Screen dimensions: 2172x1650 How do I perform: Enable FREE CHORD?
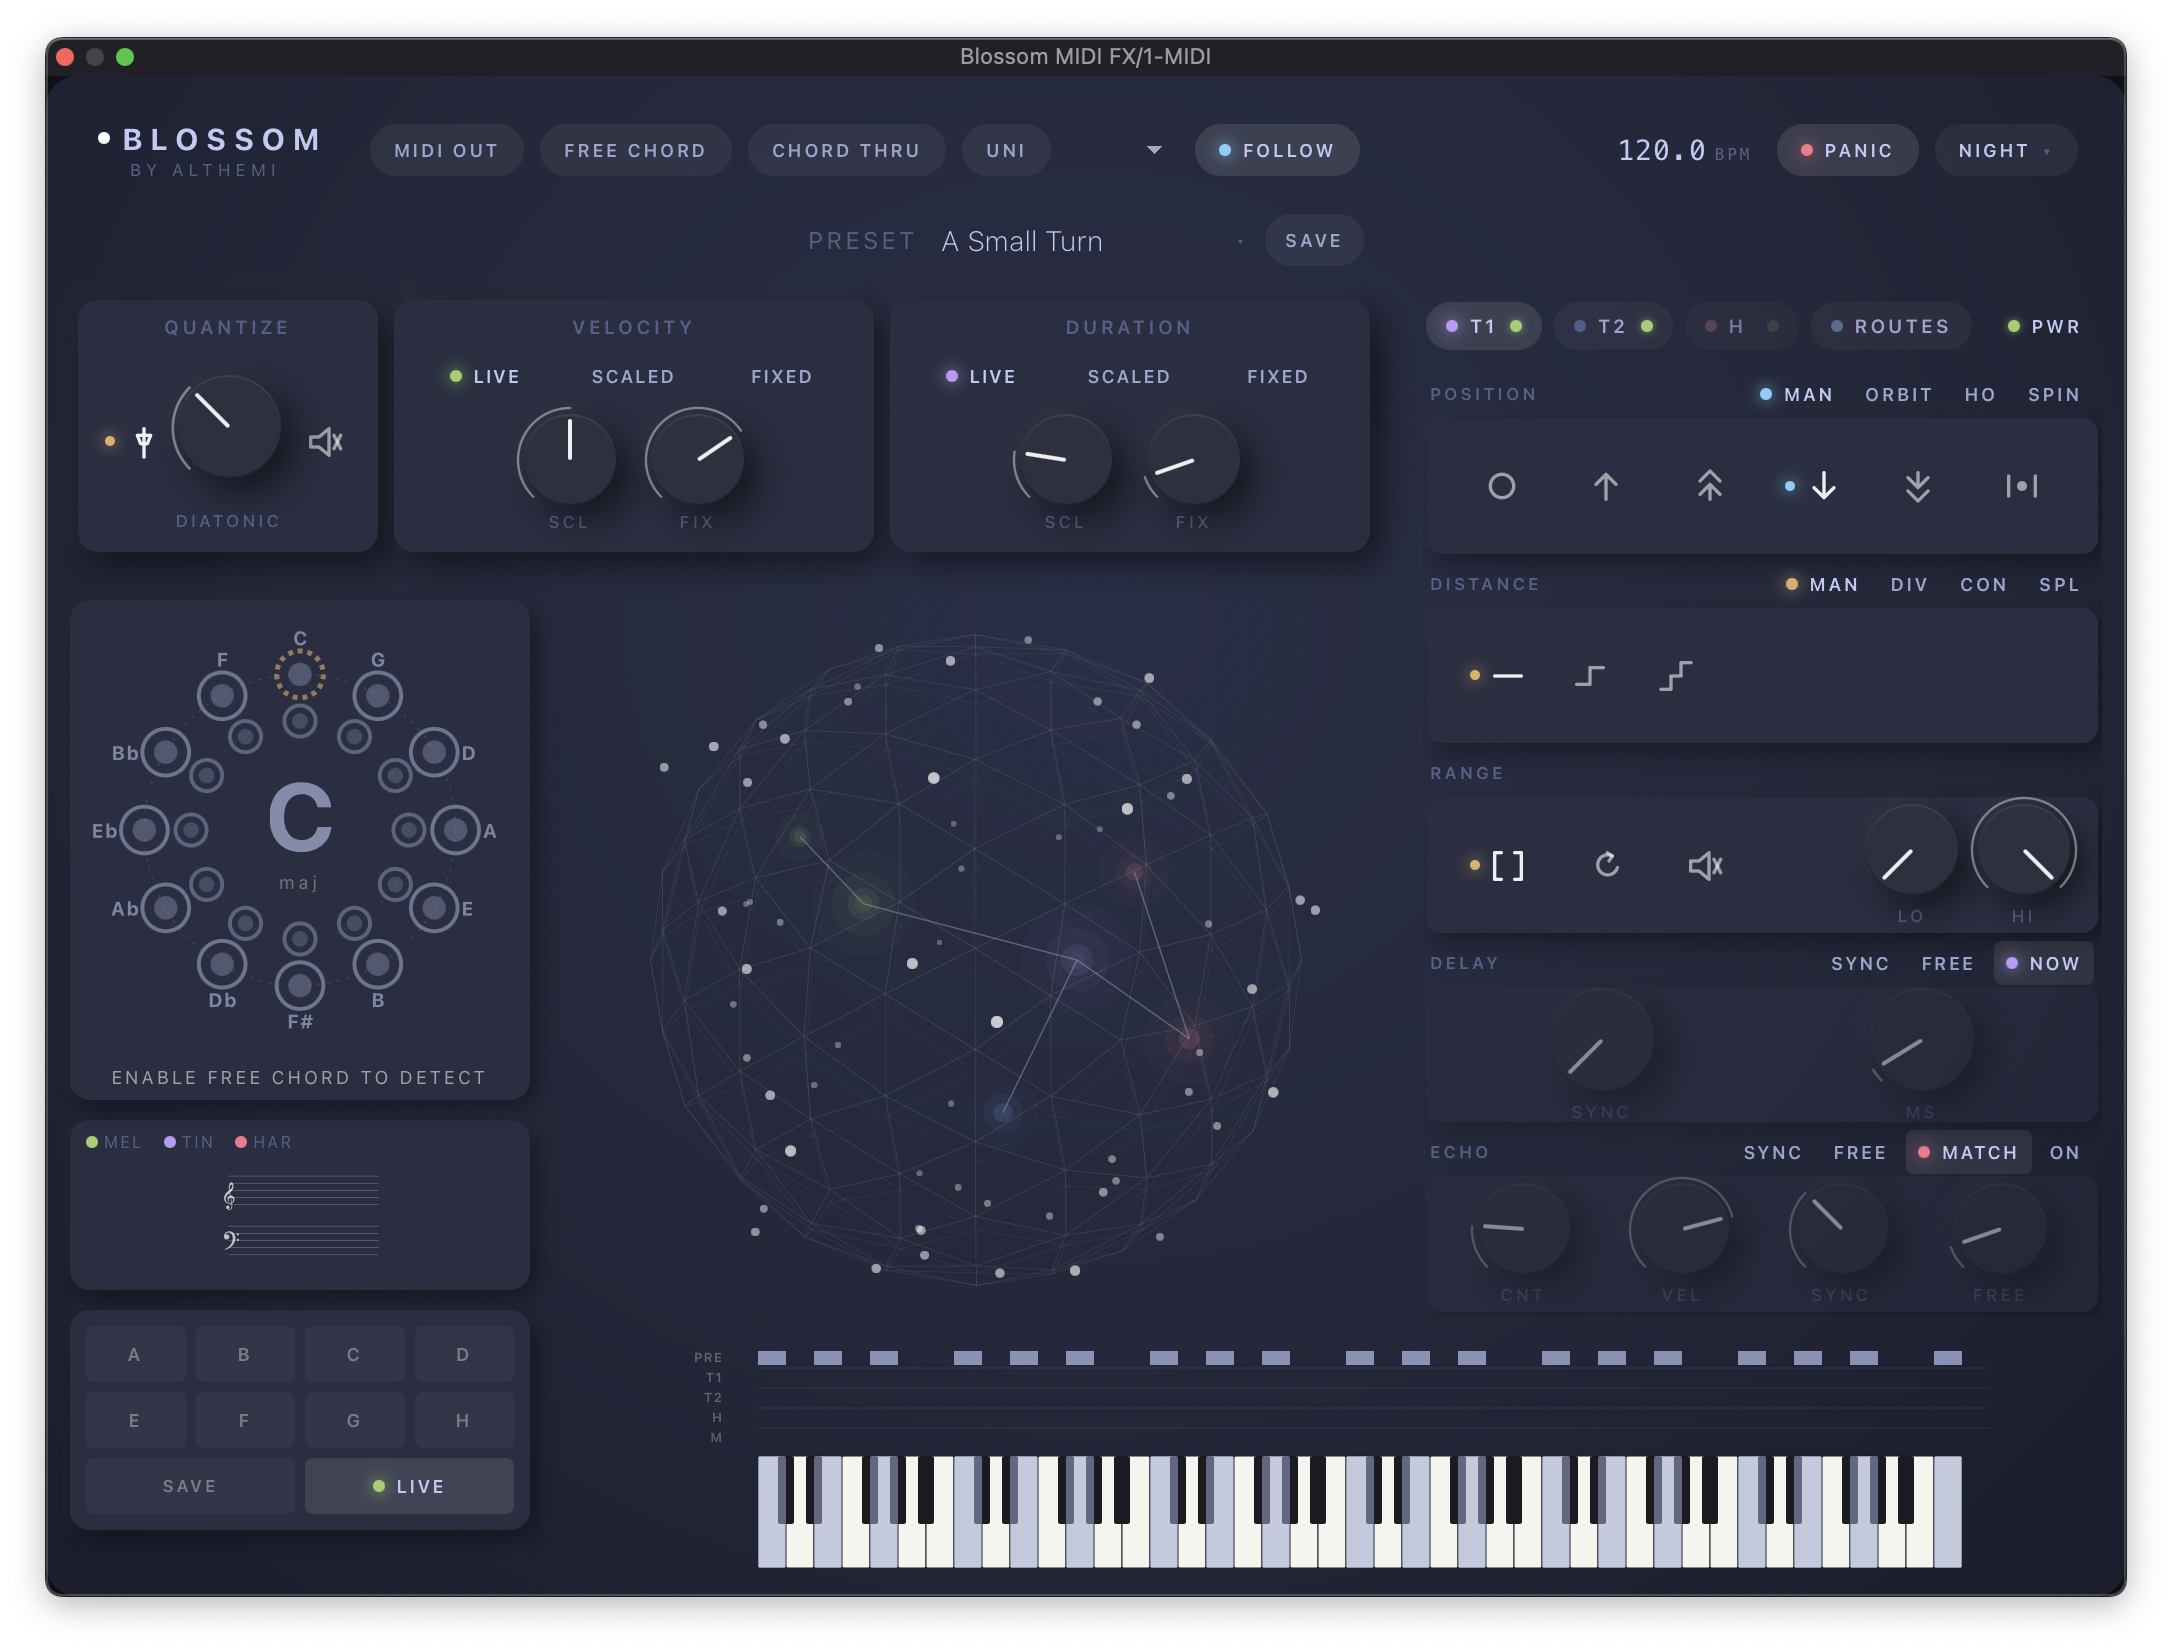[635, 150]
